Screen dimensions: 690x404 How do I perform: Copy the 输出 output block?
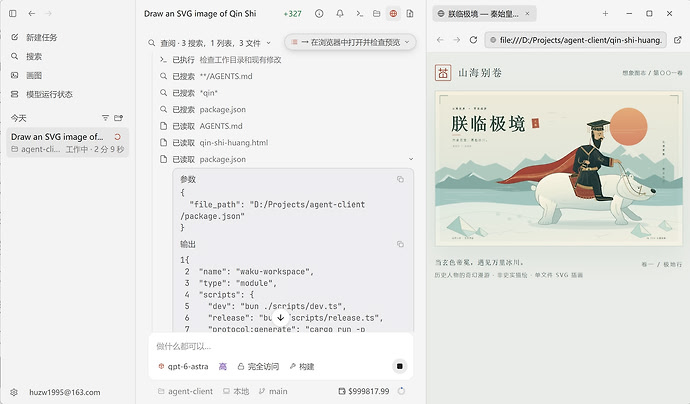coord(400,244)
